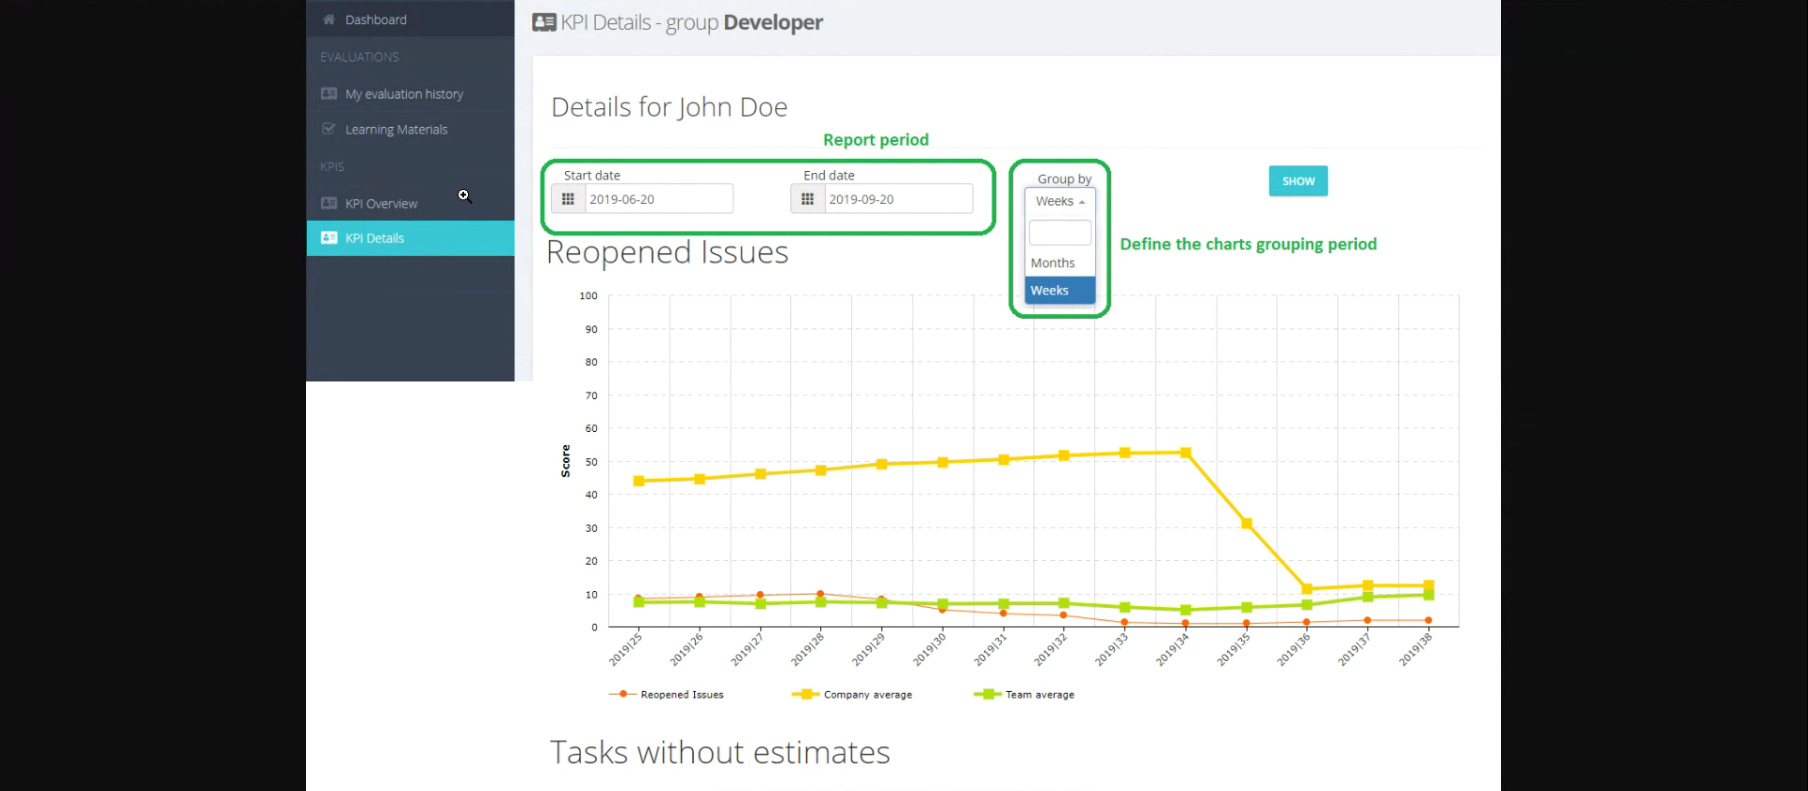Click the Group by search box
Image resolution: width=1808 pixels, height=791 pixels.
pyautogui.click(x=1060, y=233)
